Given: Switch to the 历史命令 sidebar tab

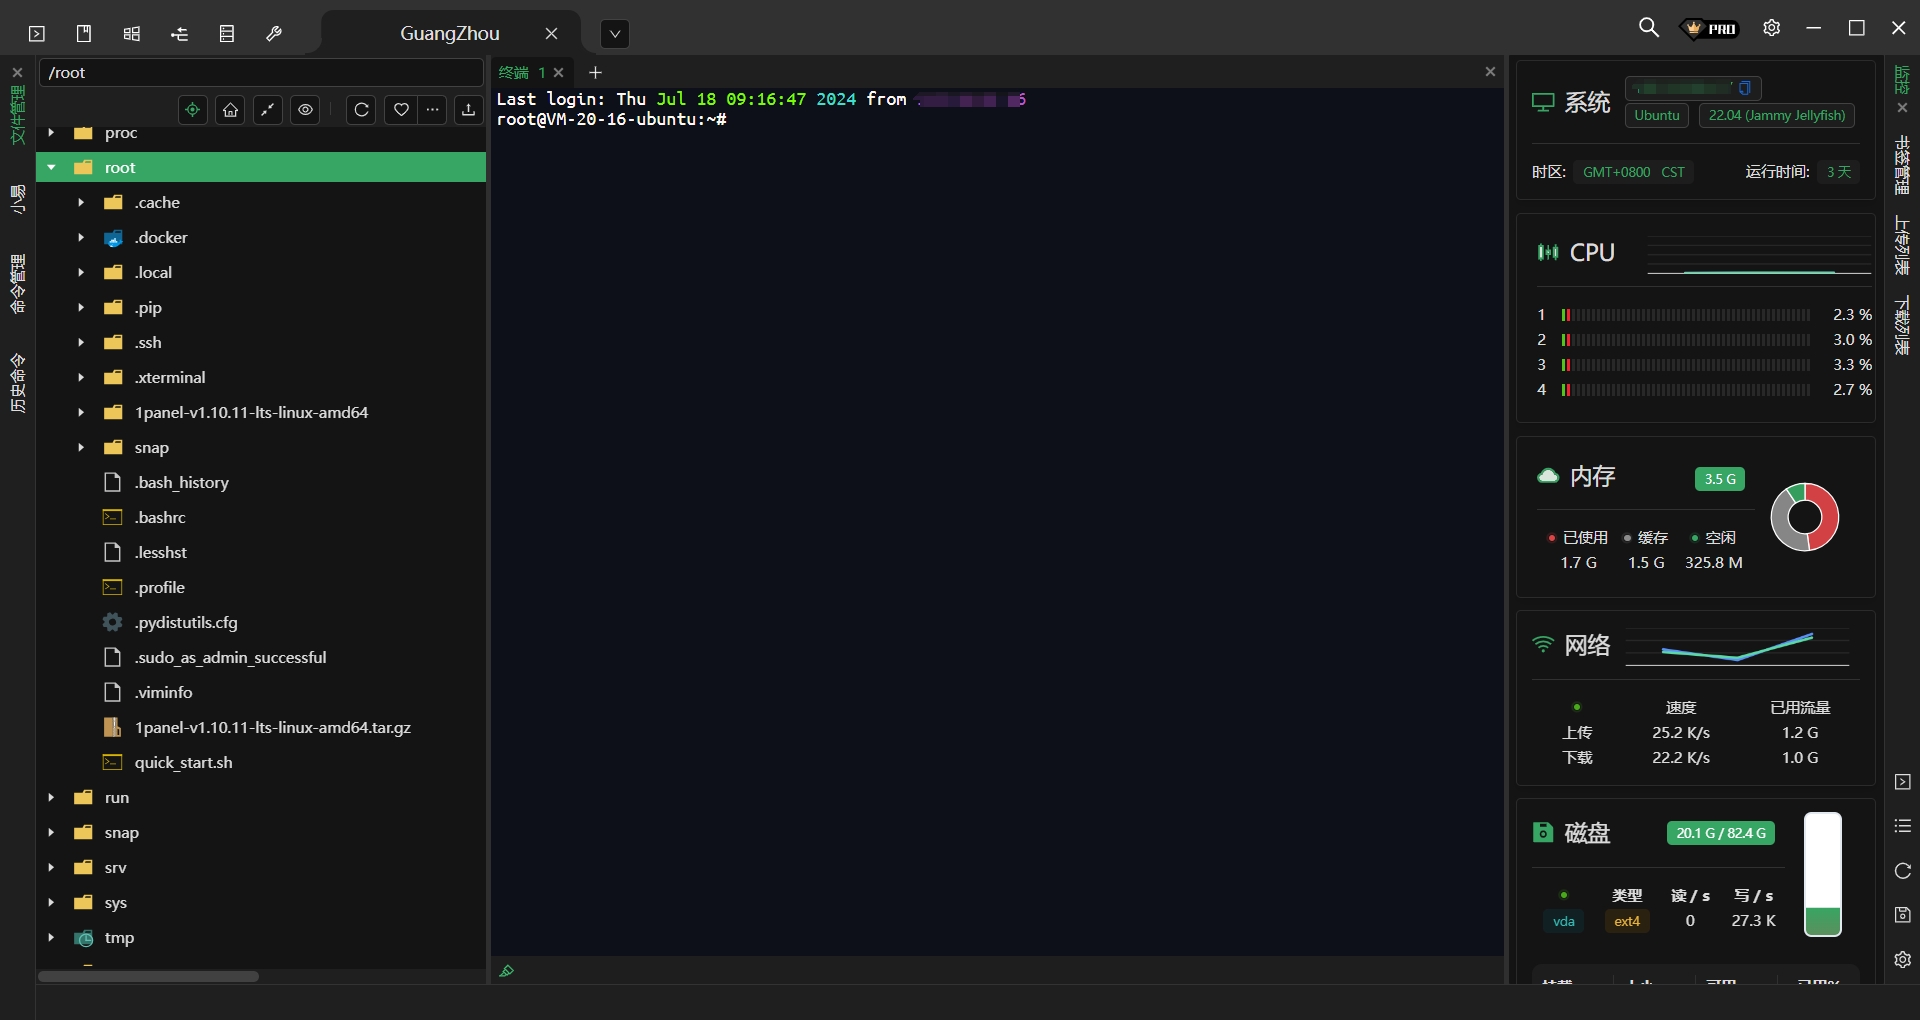Looking at the screenshot, I should tap(17, 385).
